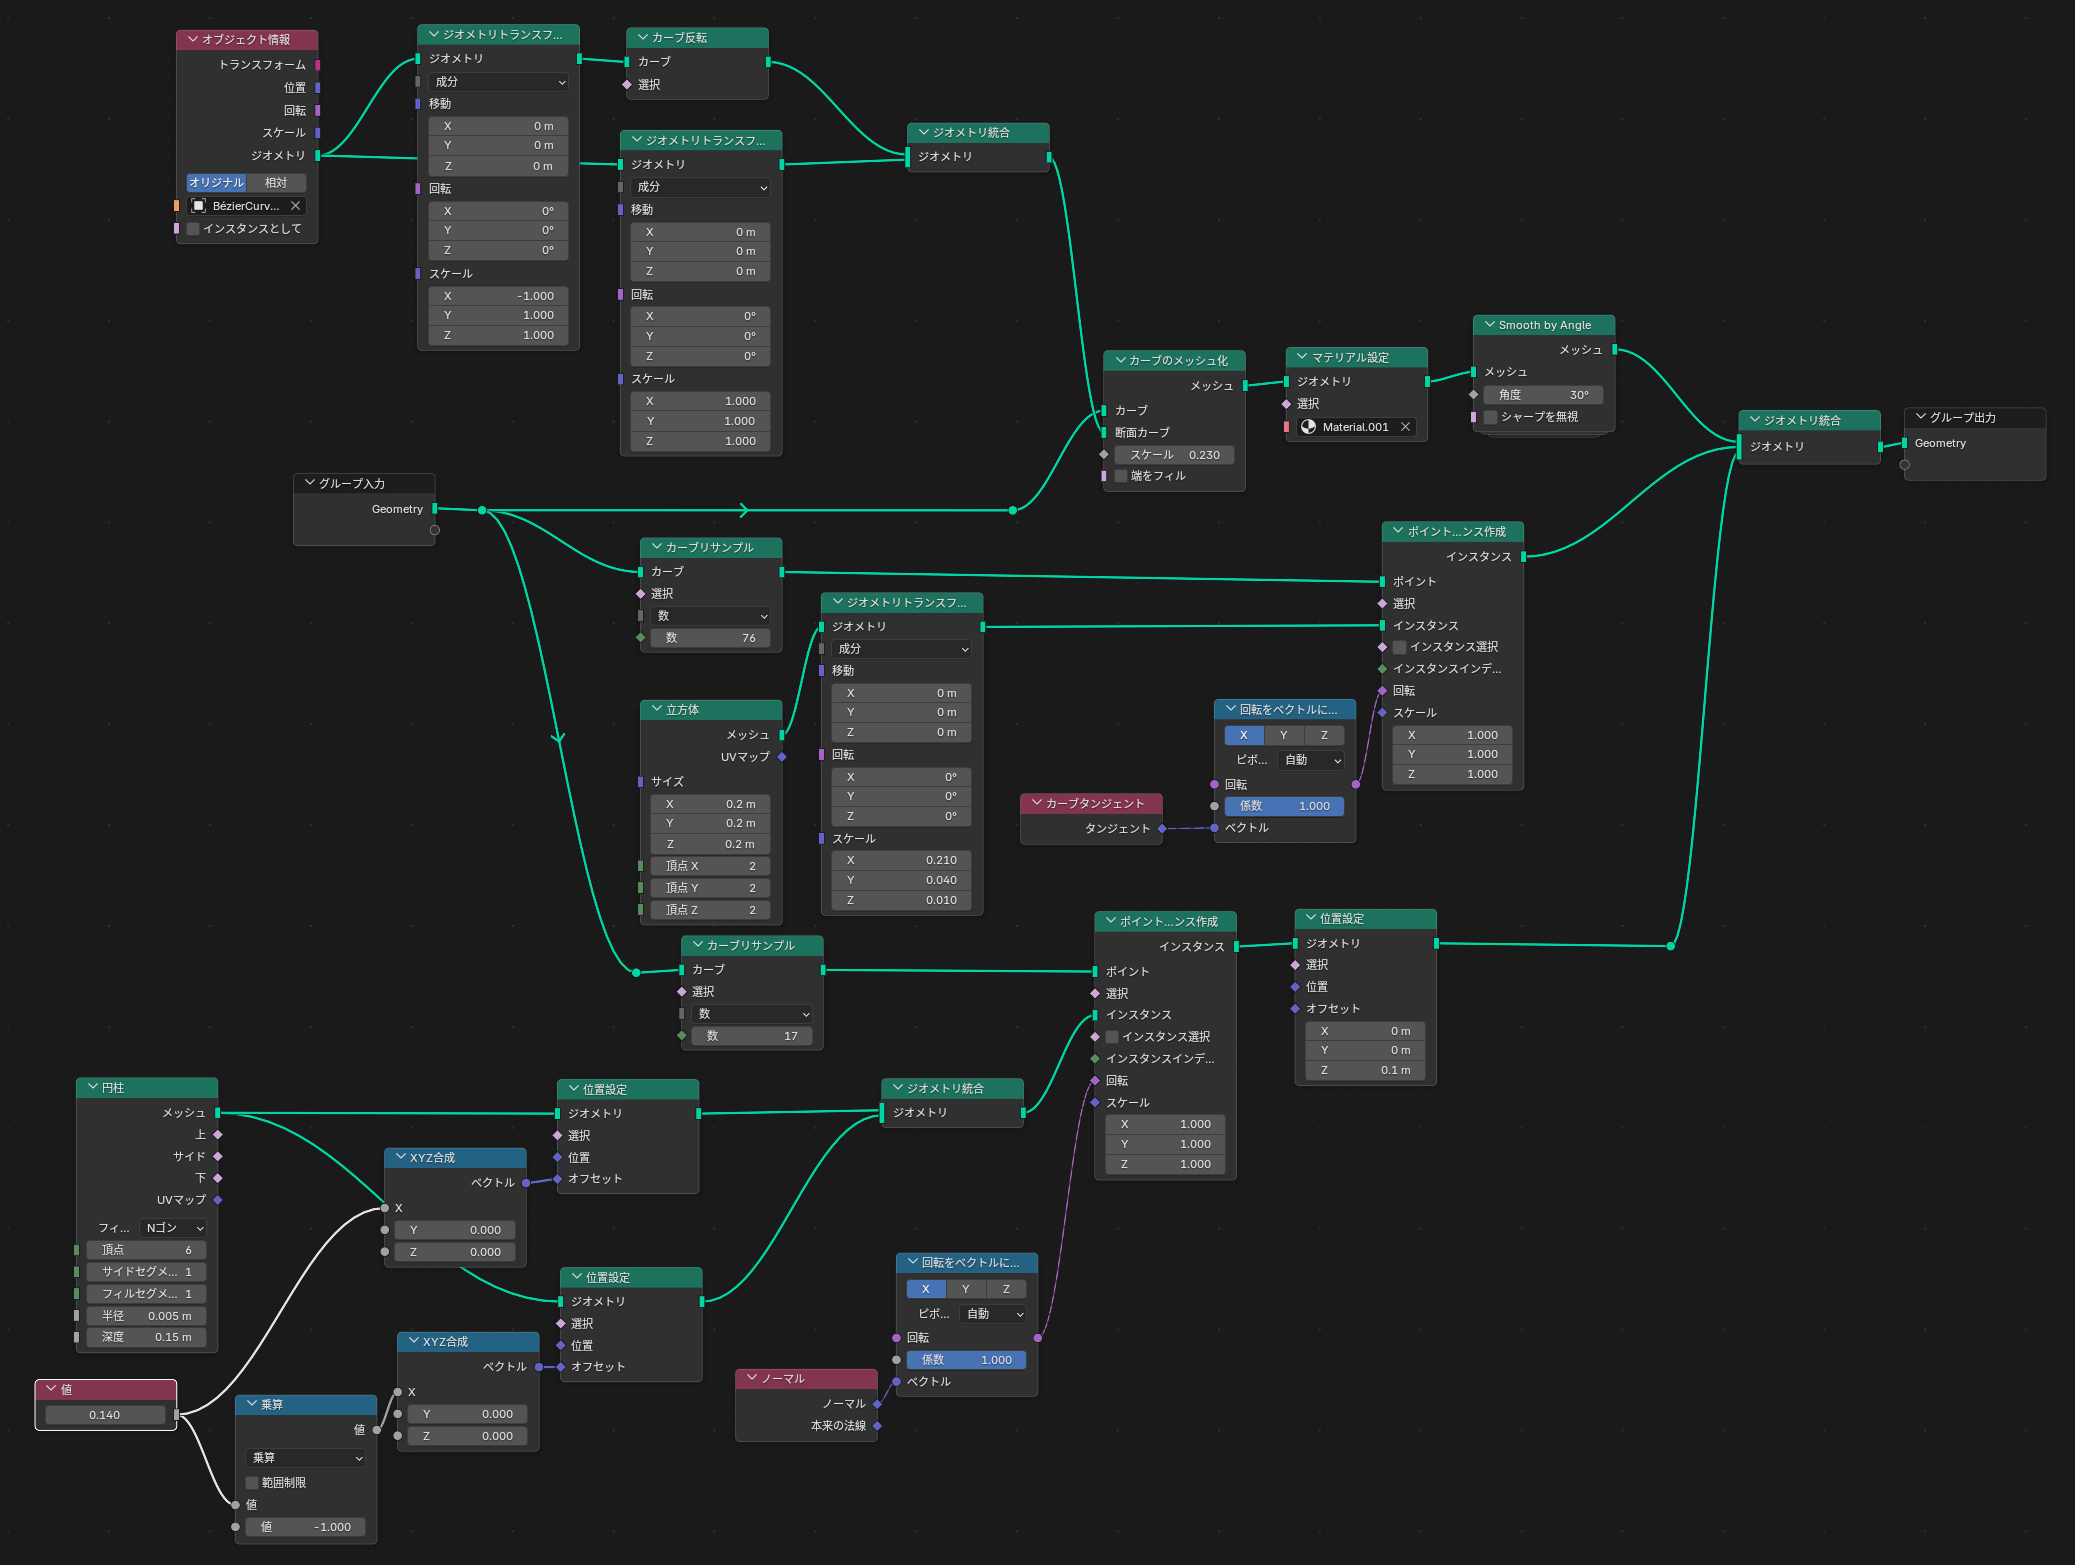The height and width of the screenshot is (1565, 2075).
Task: Collapse the グループ出力 node
Action: 1920,417
